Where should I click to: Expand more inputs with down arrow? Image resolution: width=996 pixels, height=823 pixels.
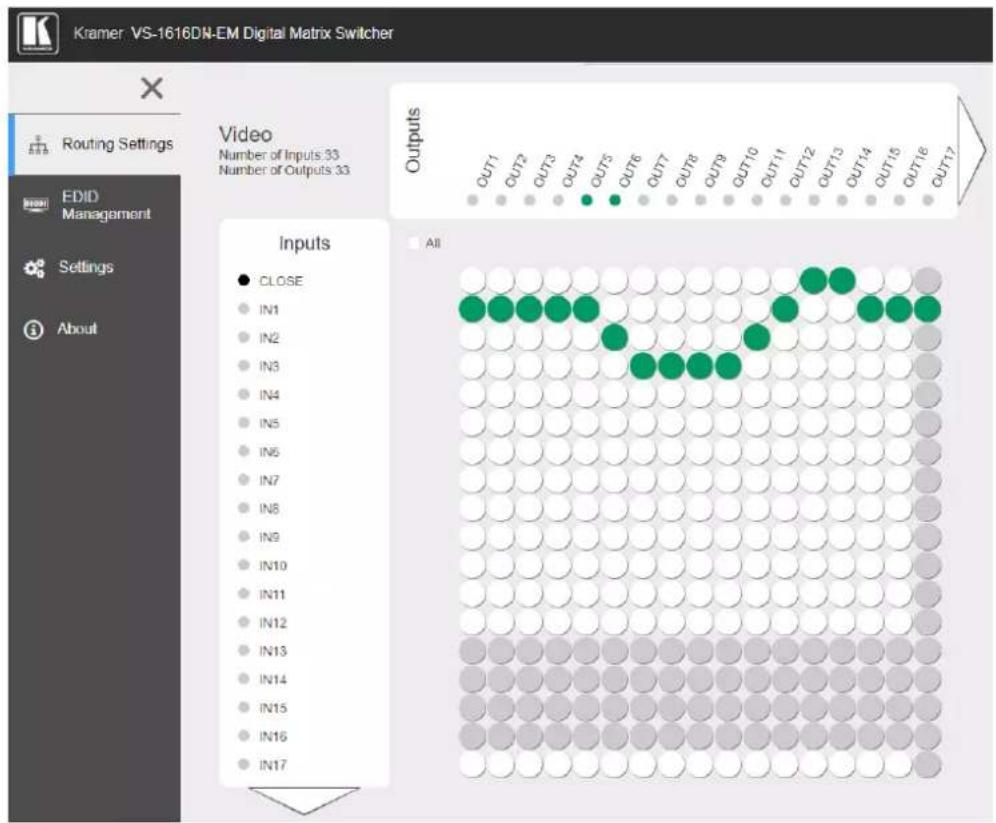[x=304, y=801]
